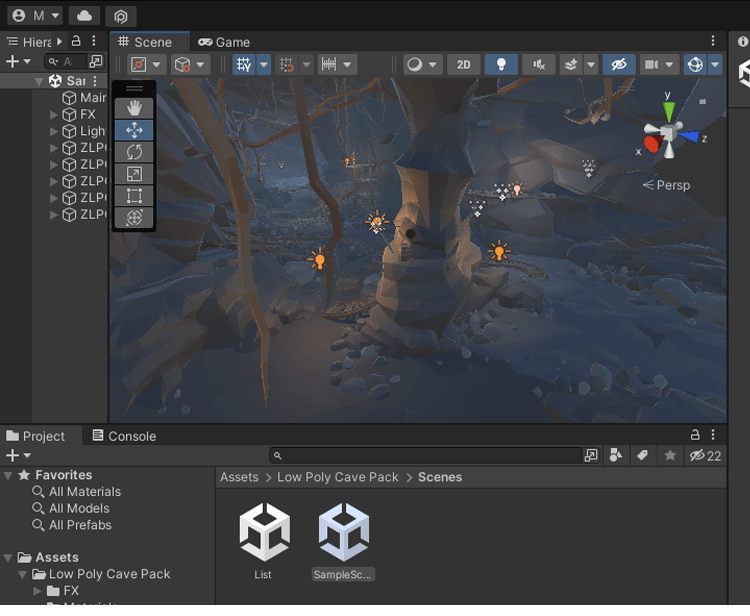Screen dimensions: 750x616
Task: Select the Scale tool
Action: pos(134,174)
